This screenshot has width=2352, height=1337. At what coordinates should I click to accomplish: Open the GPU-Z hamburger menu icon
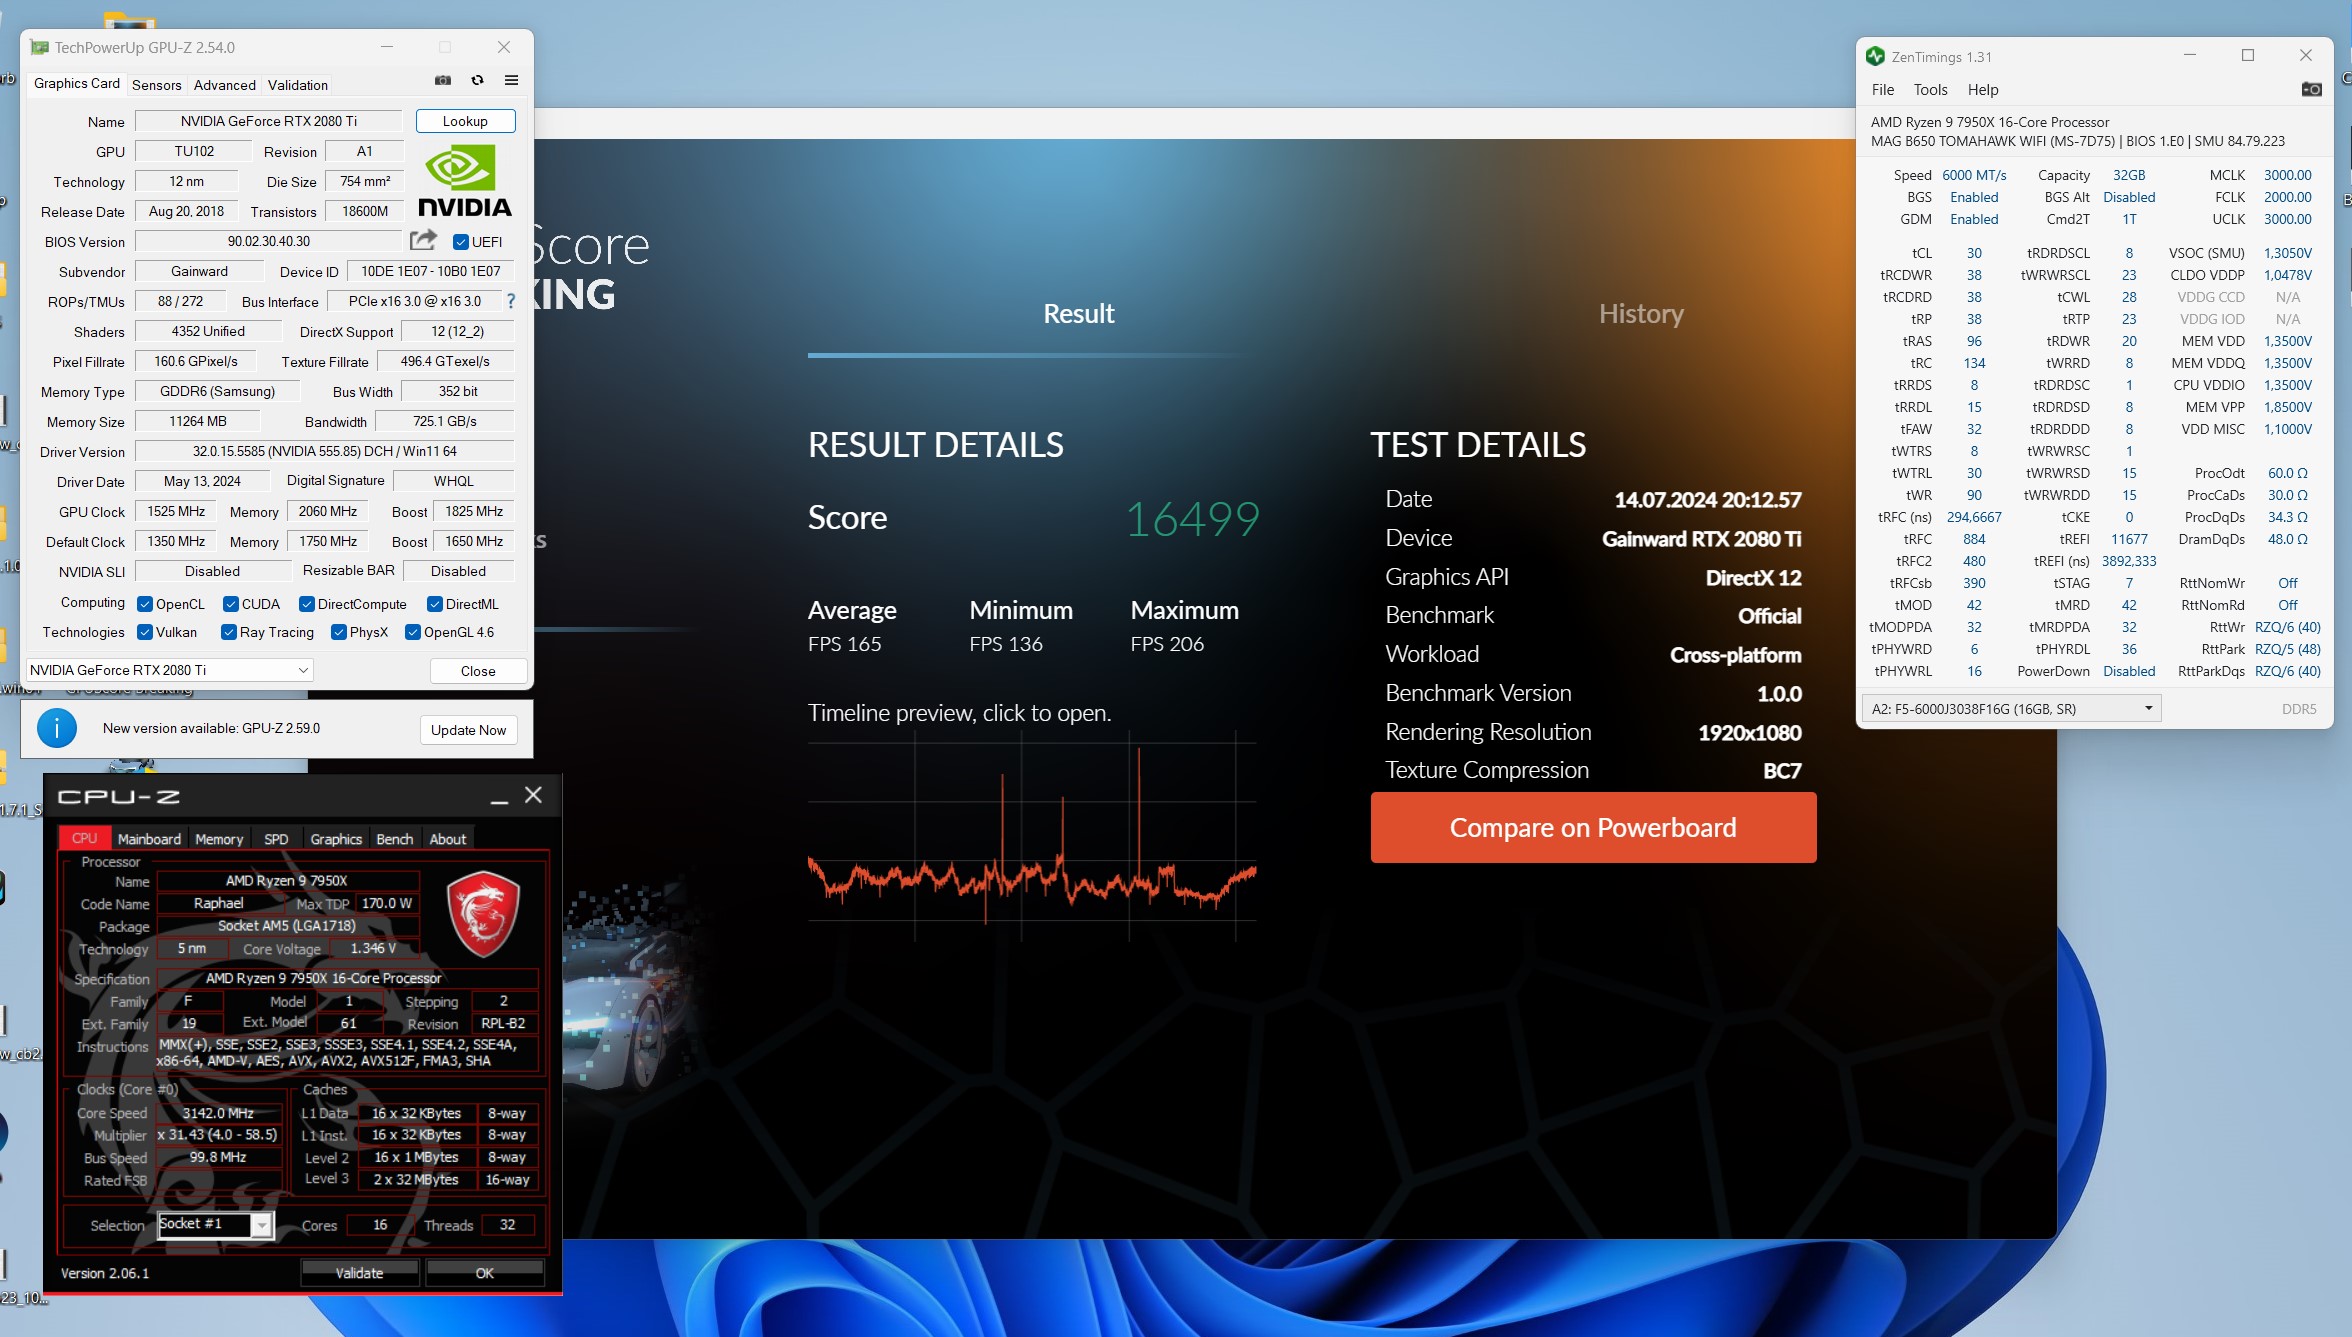click(x=511, y=81)
